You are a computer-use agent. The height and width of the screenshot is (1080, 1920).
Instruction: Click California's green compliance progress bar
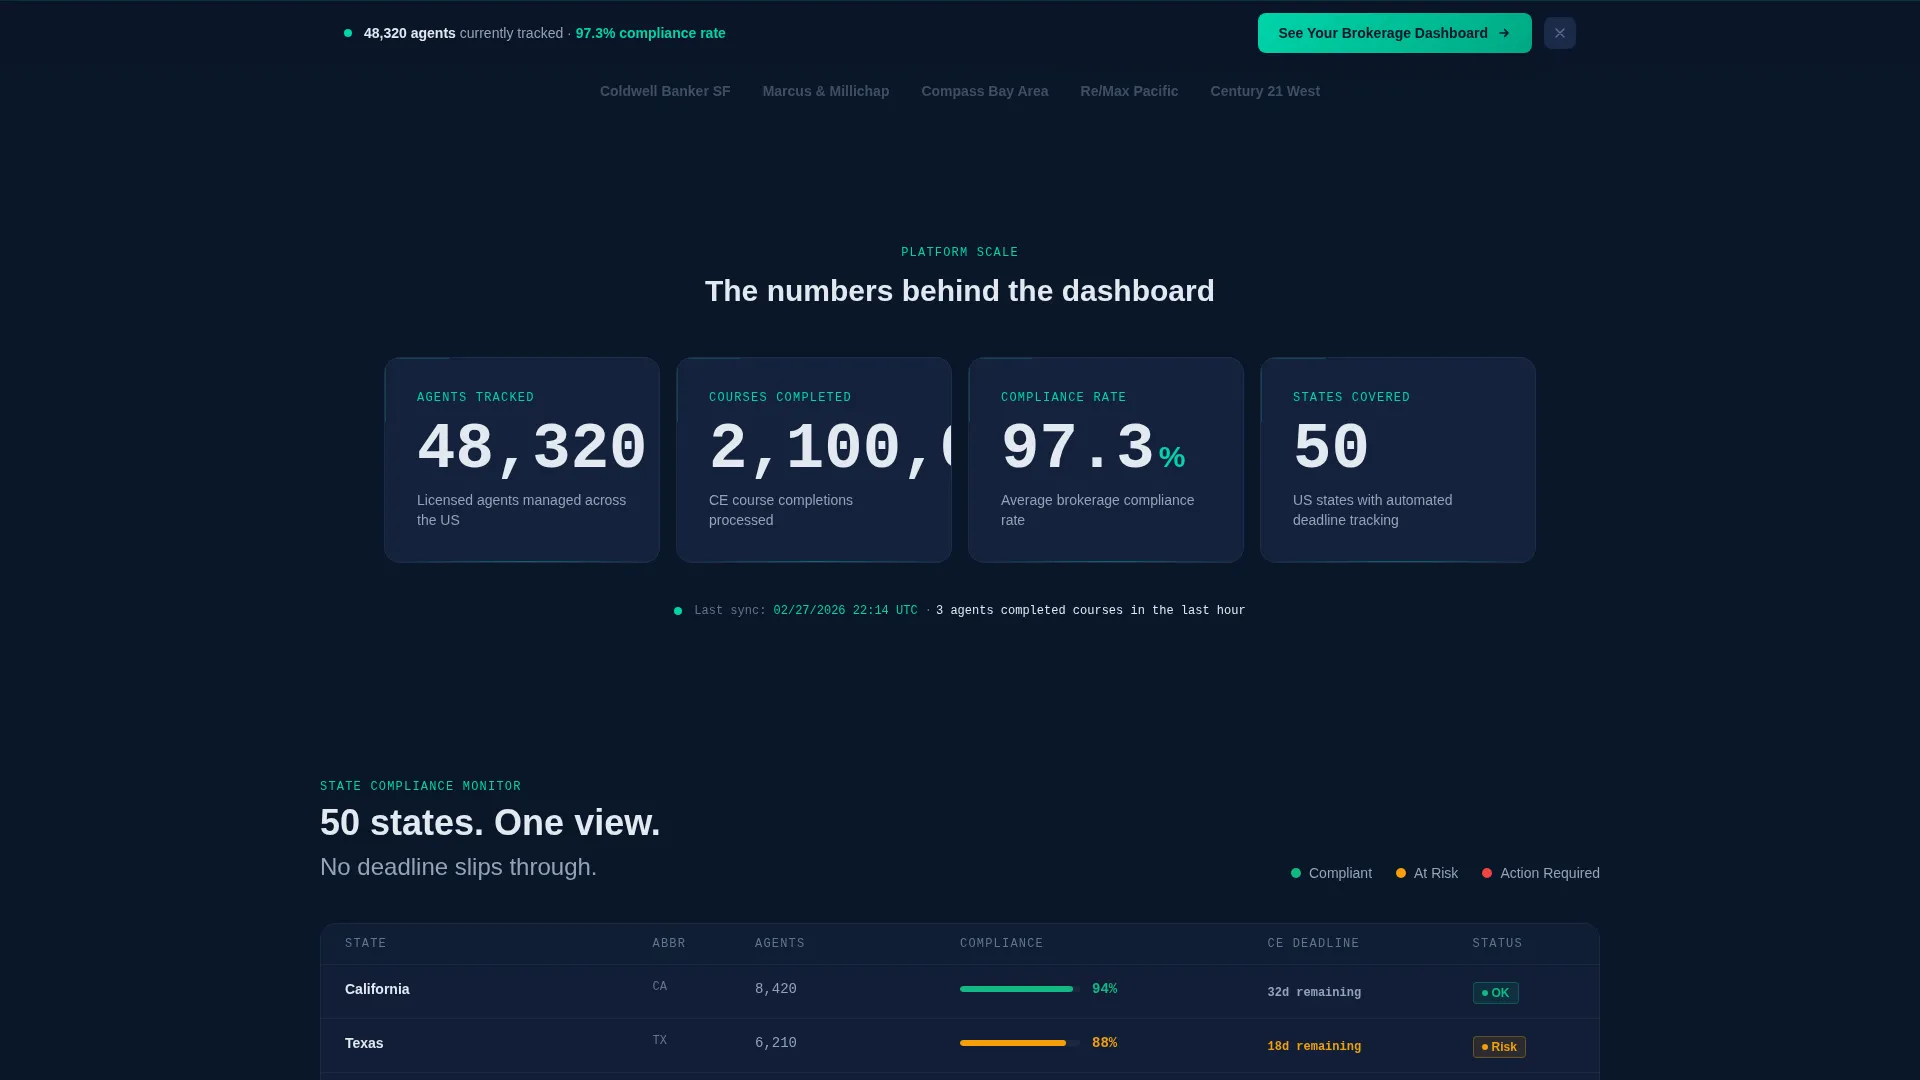click(1020, 989)
